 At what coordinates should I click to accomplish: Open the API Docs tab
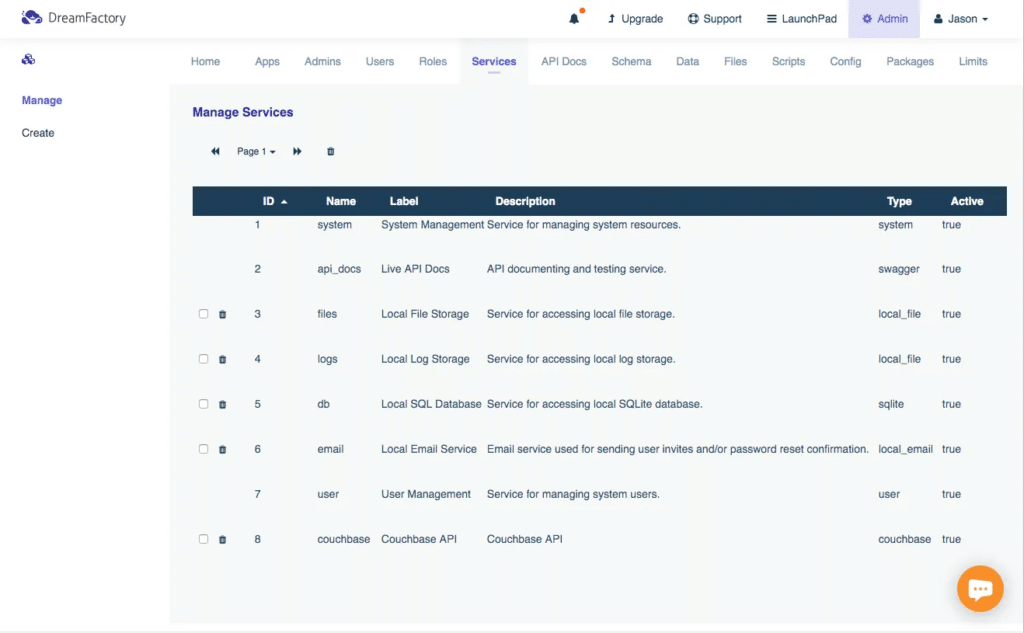[563, 61]
